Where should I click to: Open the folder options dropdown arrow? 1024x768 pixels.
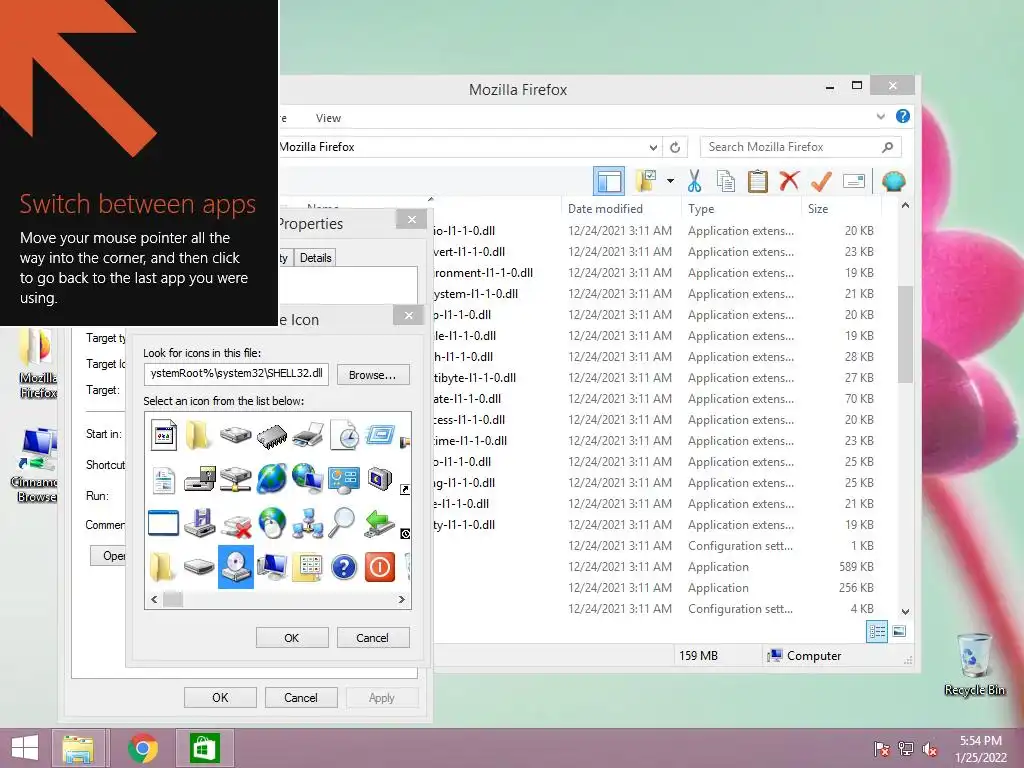670,181
